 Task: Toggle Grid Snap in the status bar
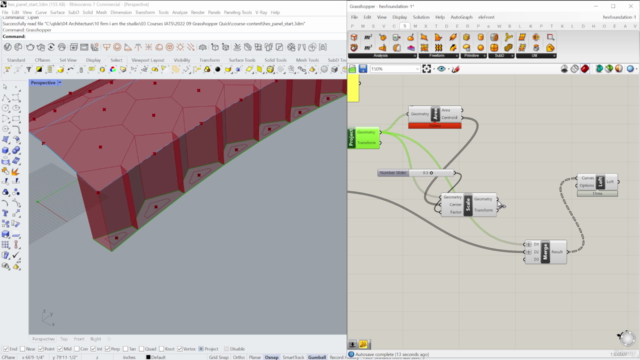(x=219, y=357)
